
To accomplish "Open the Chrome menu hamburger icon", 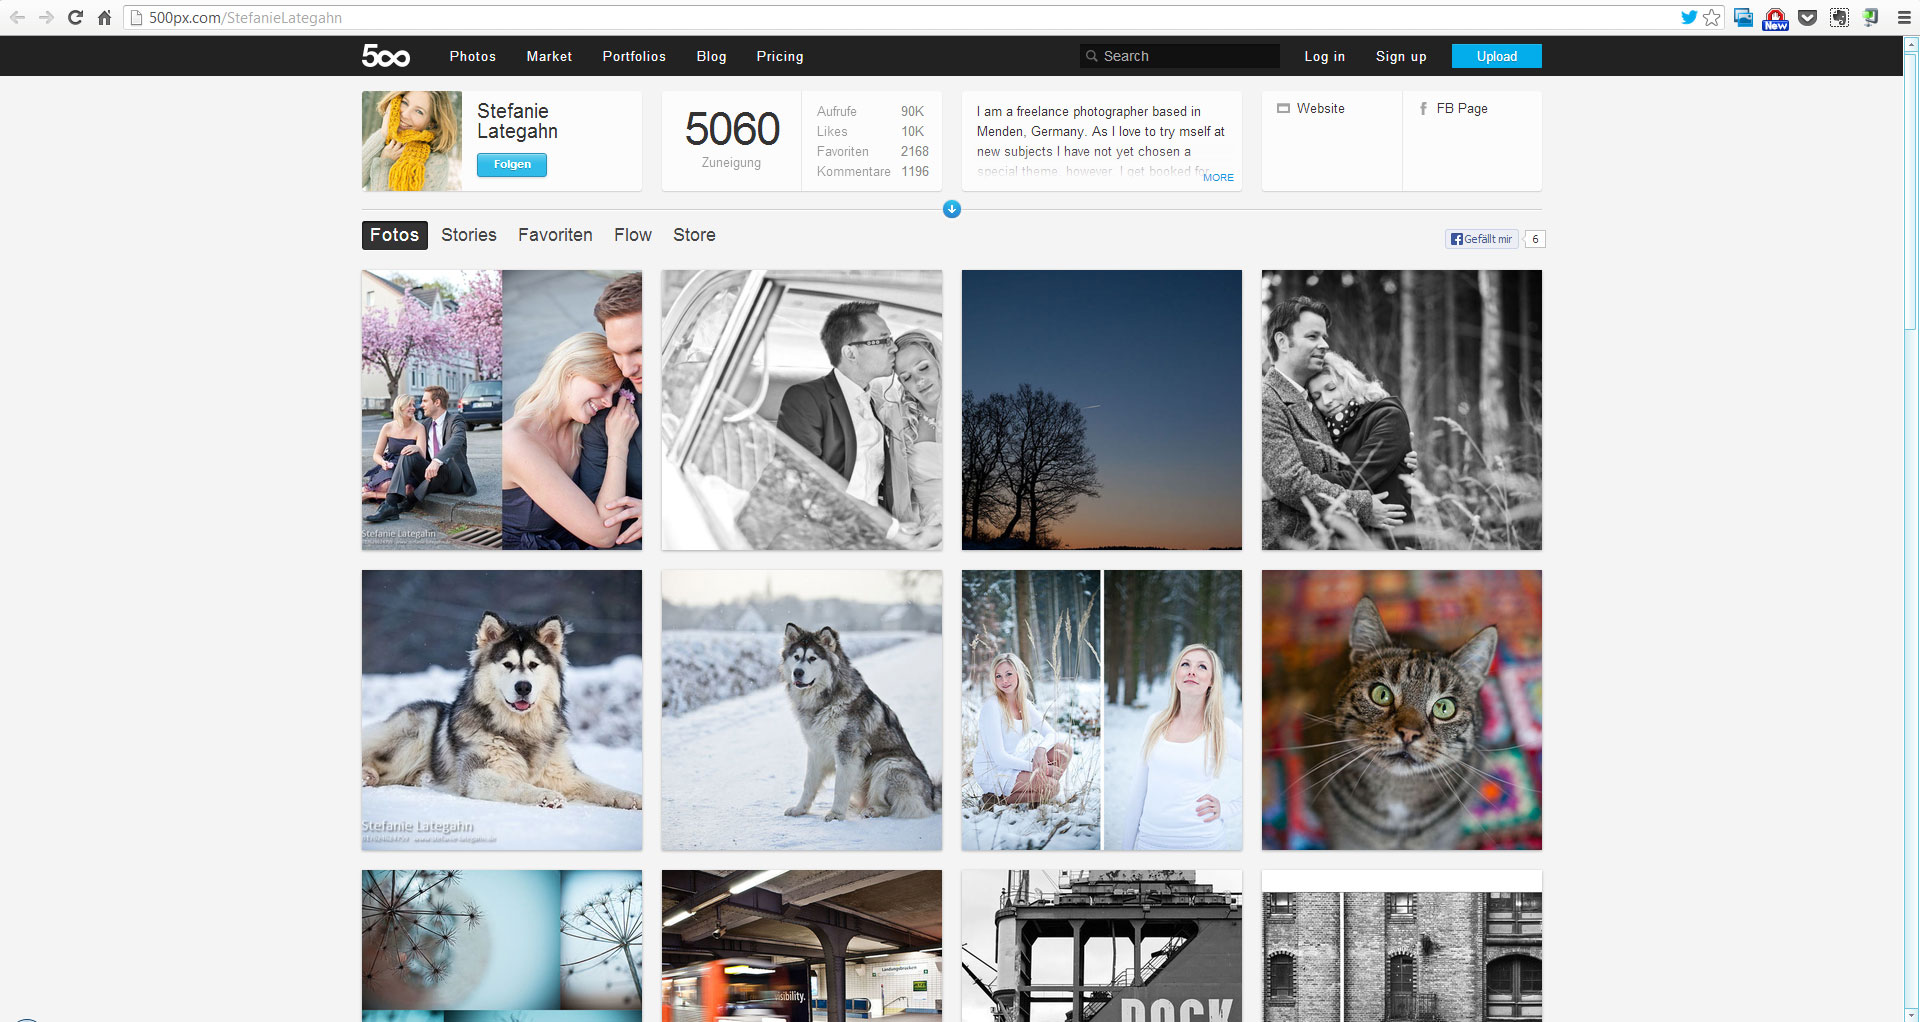I will click(x=1904, y=17).
